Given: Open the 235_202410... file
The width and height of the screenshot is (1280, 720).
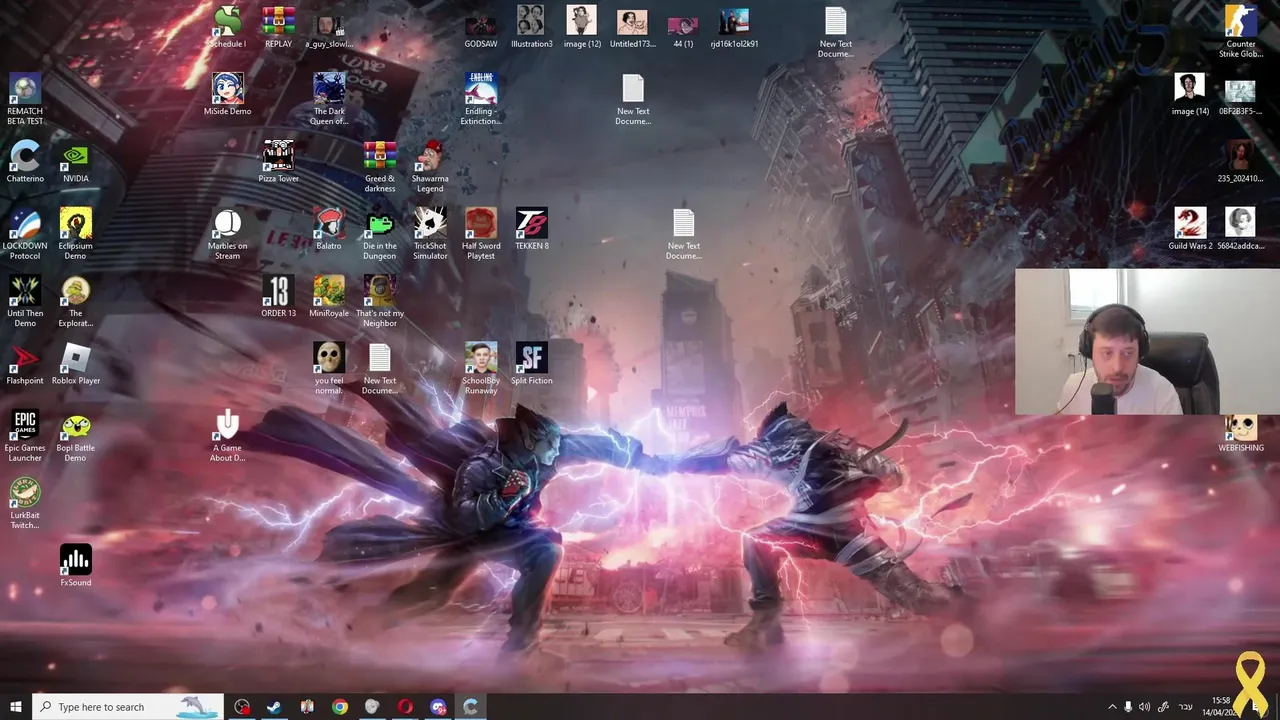Looking at the screenshot, I should (1241, 161).
